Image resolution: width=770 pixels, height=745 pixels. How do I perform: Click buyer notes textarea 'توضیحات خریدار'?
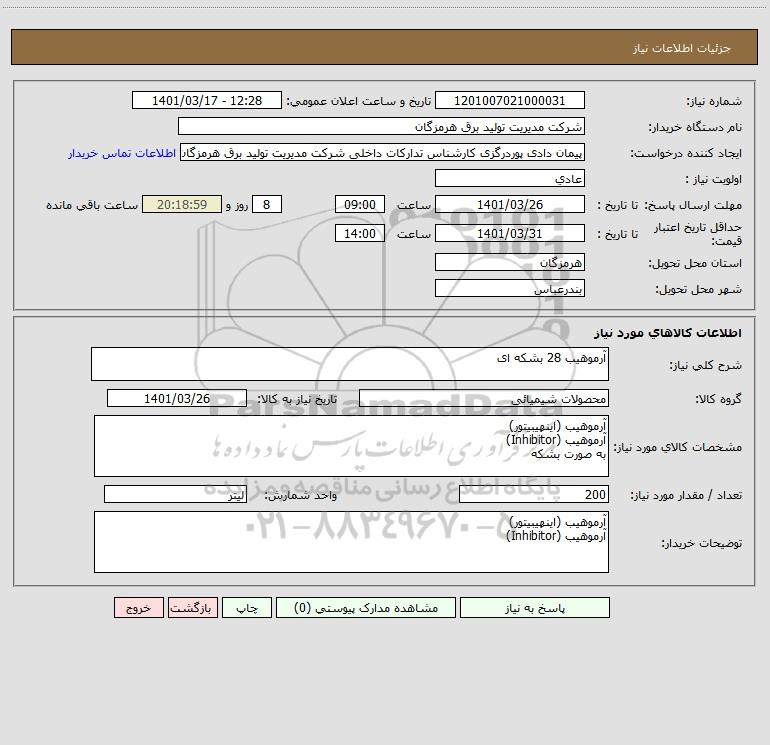[x=351, y=542]
